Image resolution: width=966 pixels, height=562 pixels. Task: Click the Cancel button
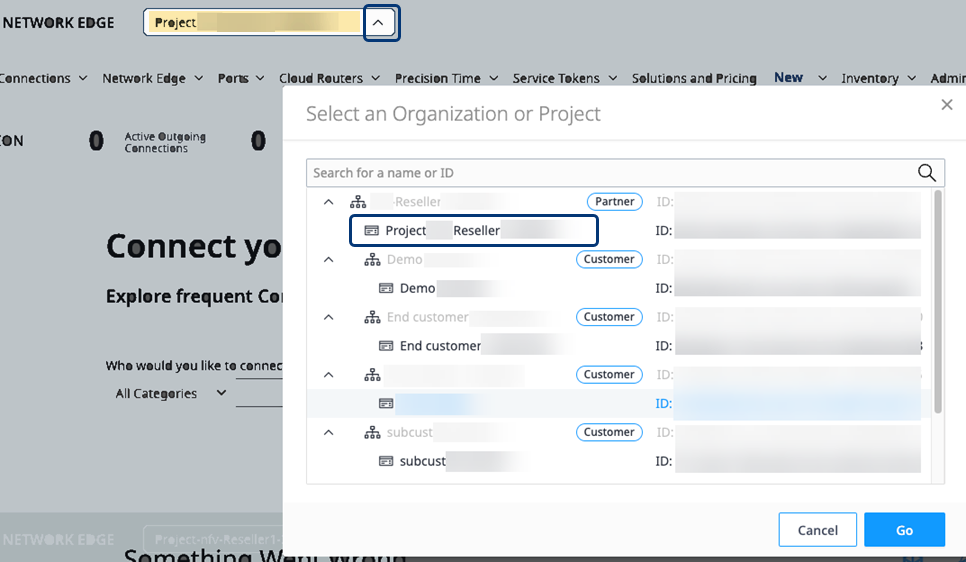pyautogui.click(x=818, y=530)
